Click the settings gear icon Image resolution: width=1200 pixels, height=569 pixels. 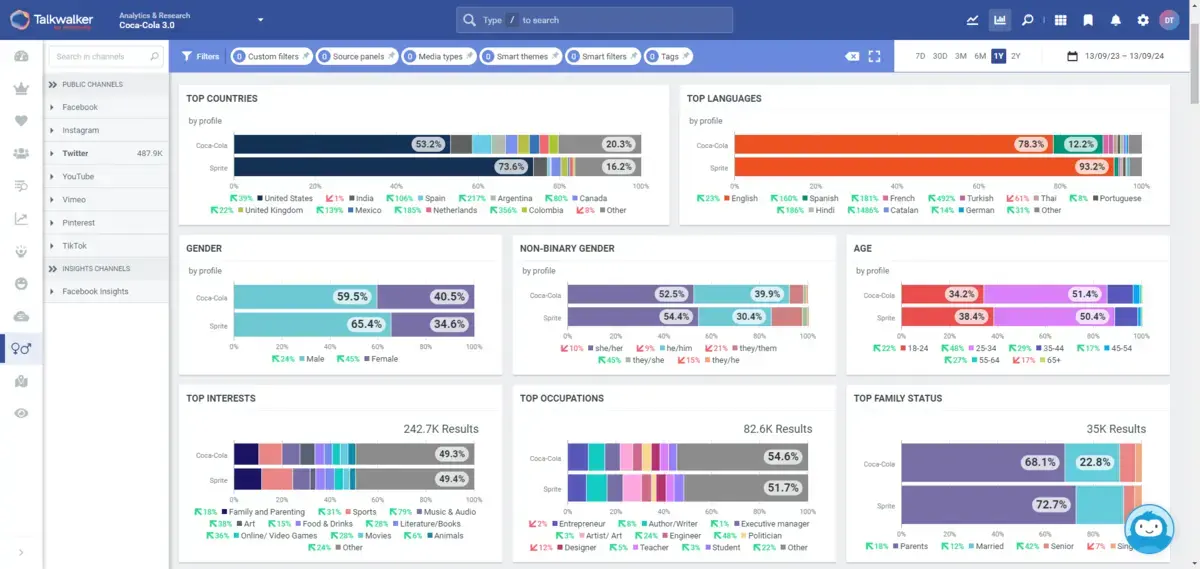1143,20
